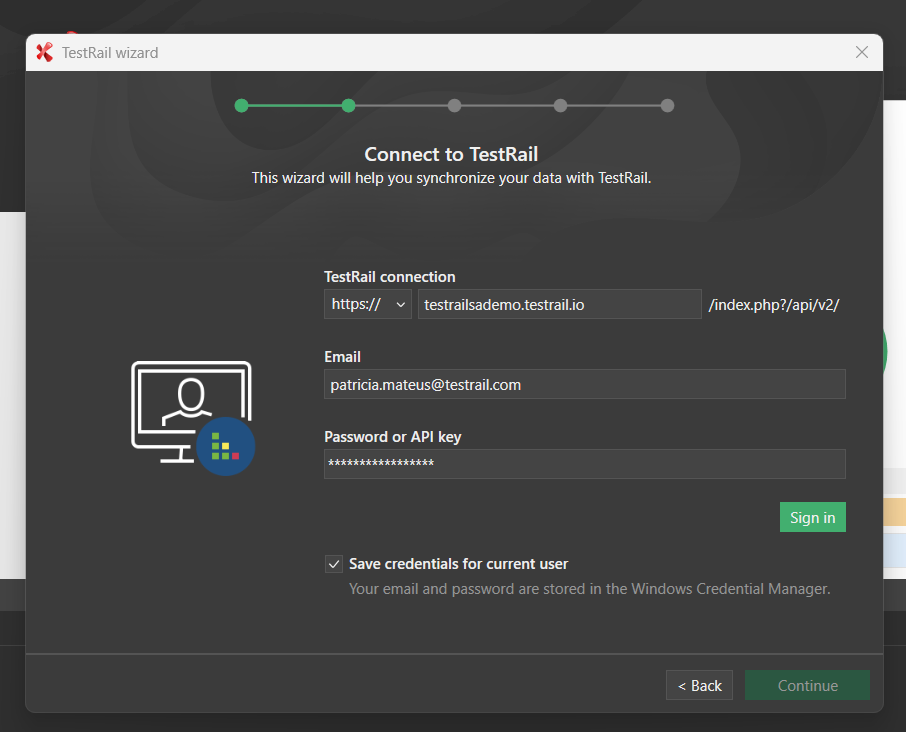Click the Email input field

point(584,384)
